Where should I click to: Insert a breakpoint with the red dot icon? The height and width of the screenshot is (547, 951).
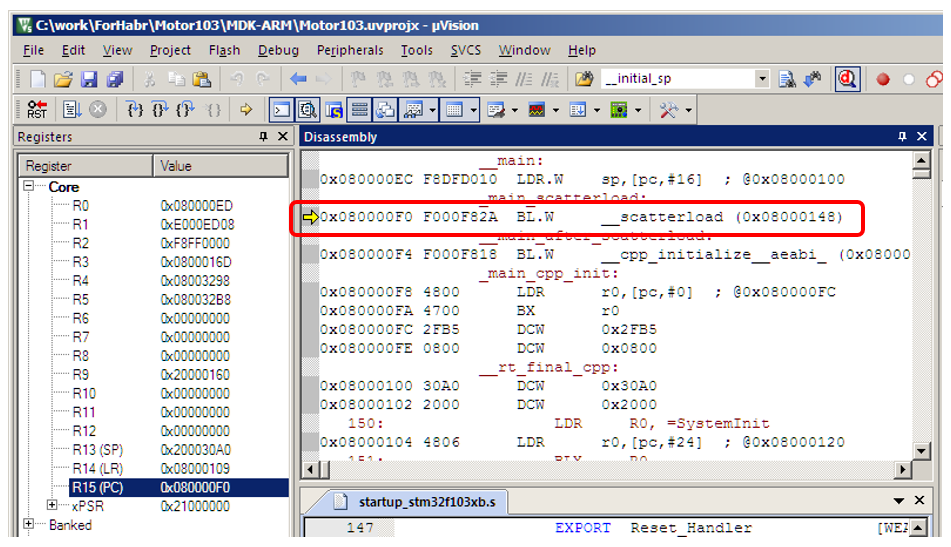pos(883,79)
